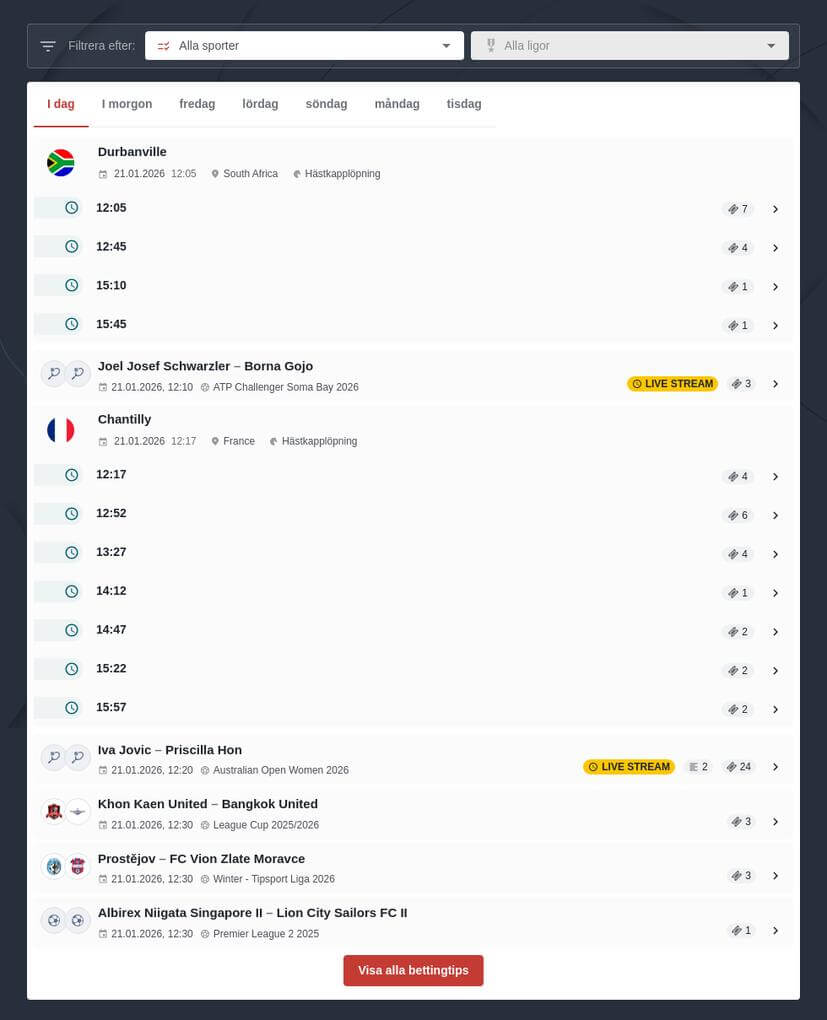827x1020 pixels.
Task: Click the 'Visa alla bettingtips' button
Action: (413, 970)
